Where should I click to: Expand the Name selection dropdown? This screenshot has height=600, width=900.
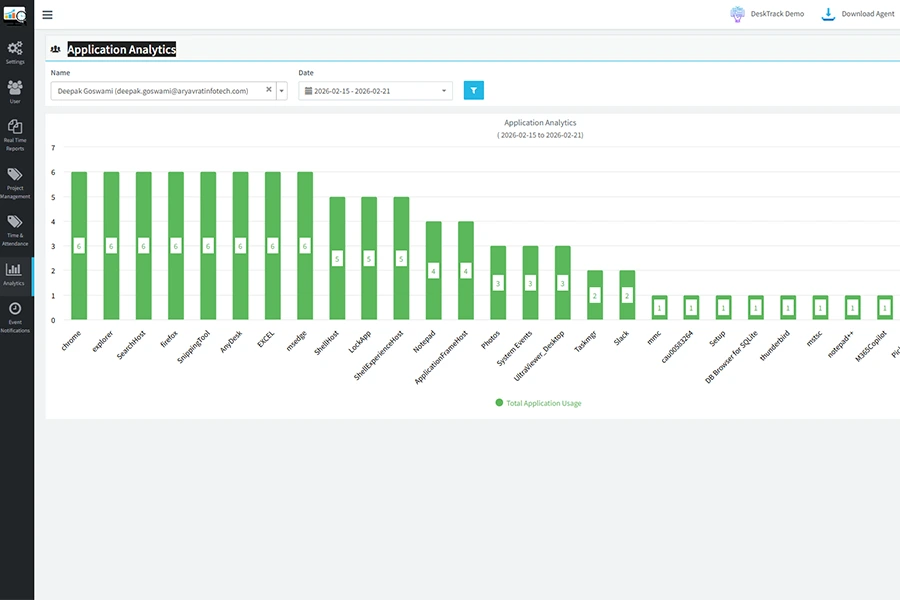click(x=281, y=89)
